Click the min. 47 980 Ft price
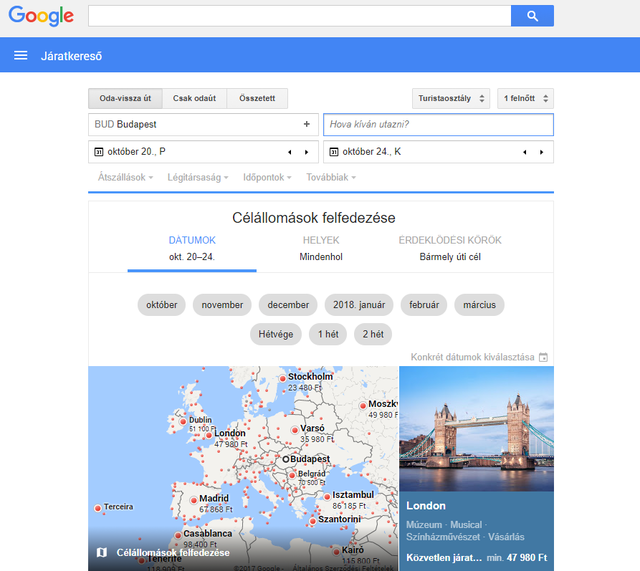The width and height of the screenshot is (640, 571). (x=517, y=558)
